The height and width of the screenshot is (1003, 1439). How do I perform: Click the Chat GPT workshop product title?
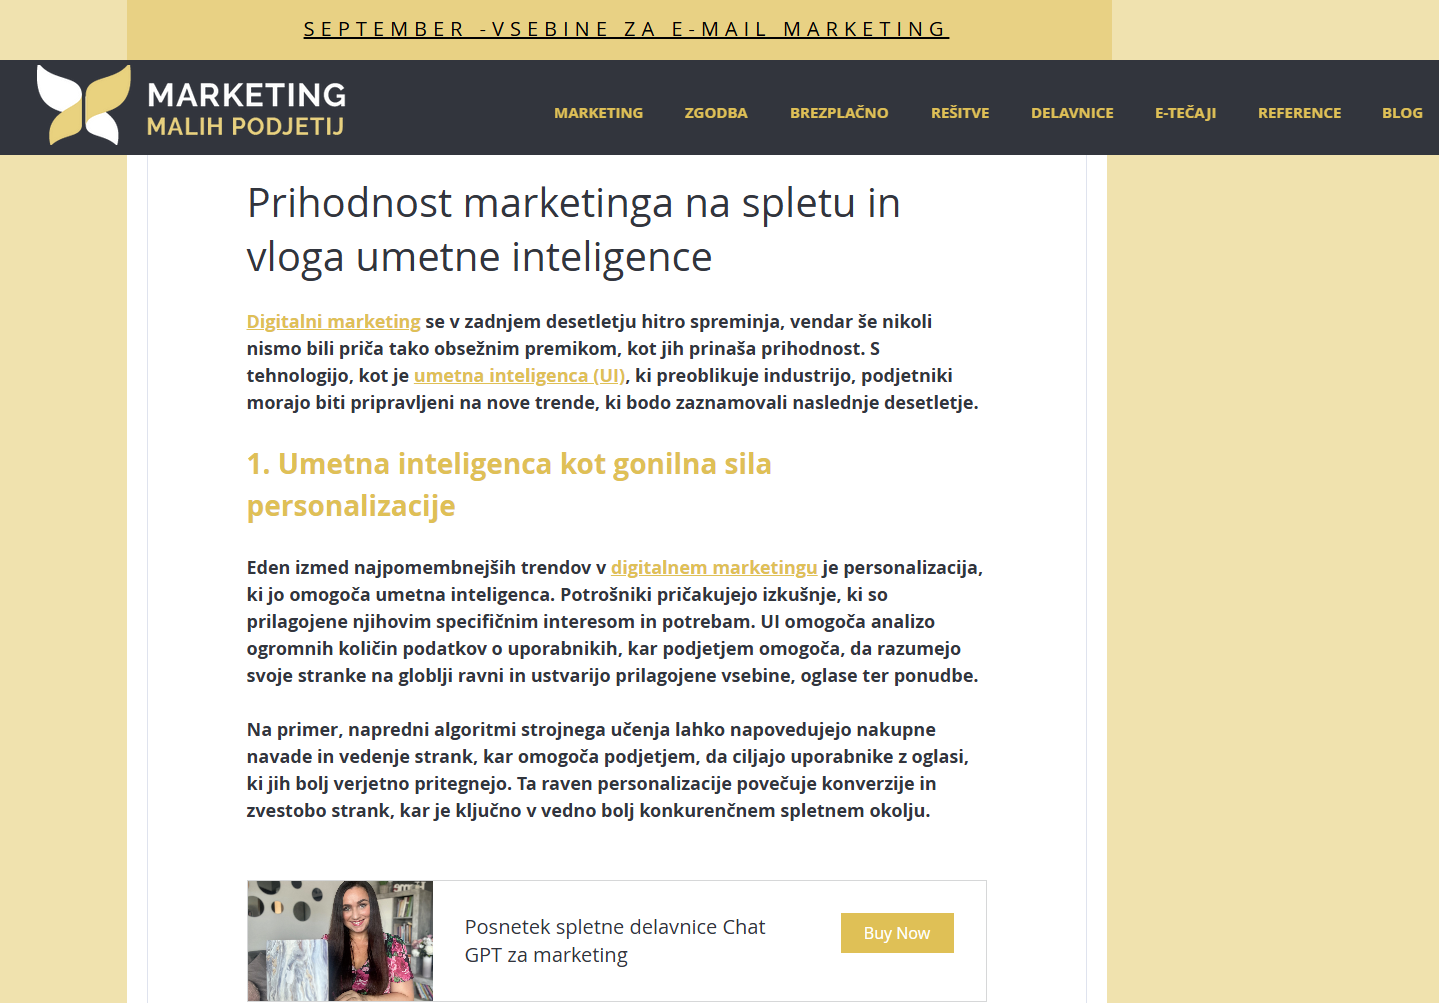614,941
